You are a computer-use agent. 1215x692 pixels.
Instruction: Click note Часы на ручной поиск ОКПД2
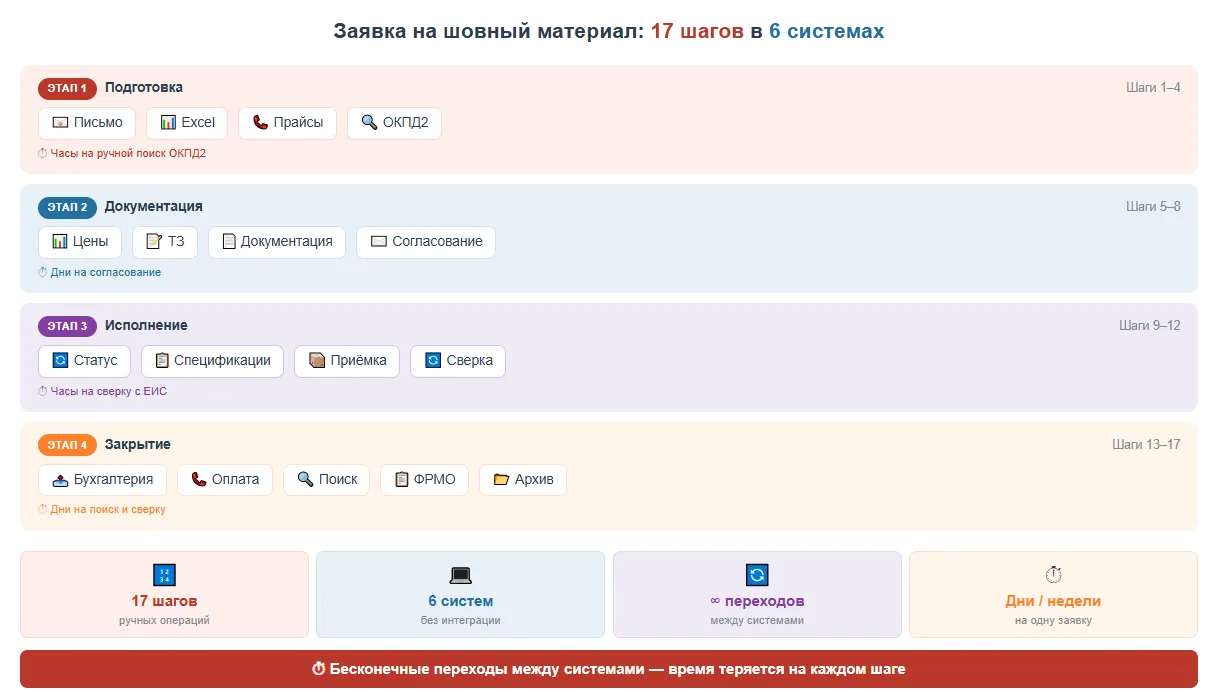[x=122, y=154]
